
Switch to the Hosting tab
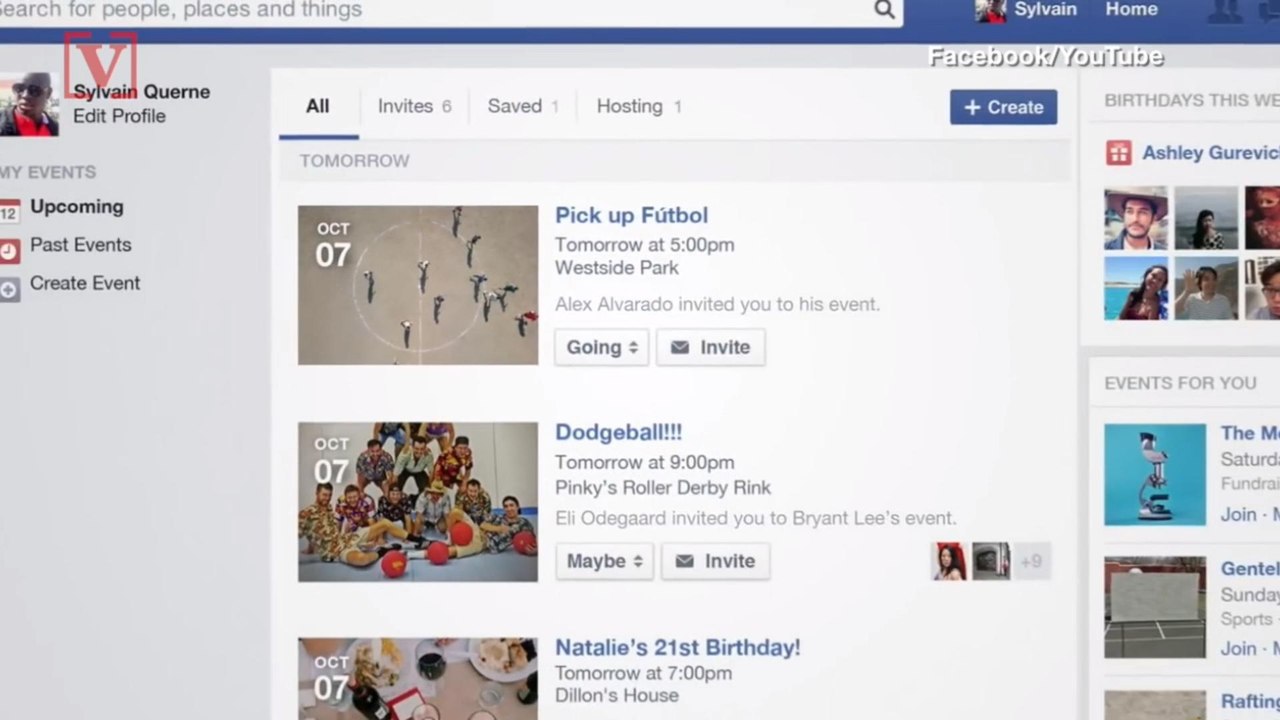639,106
